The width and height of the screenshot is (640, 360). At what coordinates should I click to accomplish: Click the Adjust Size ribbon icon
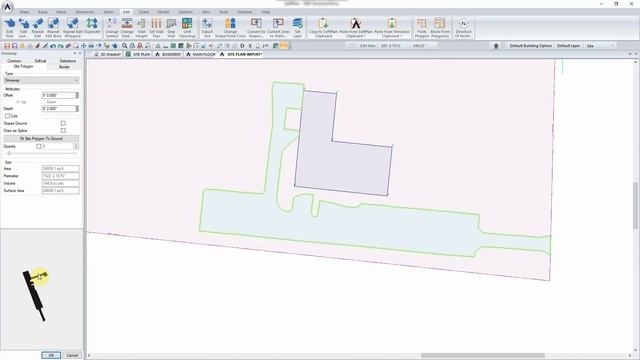coord(207,27)
